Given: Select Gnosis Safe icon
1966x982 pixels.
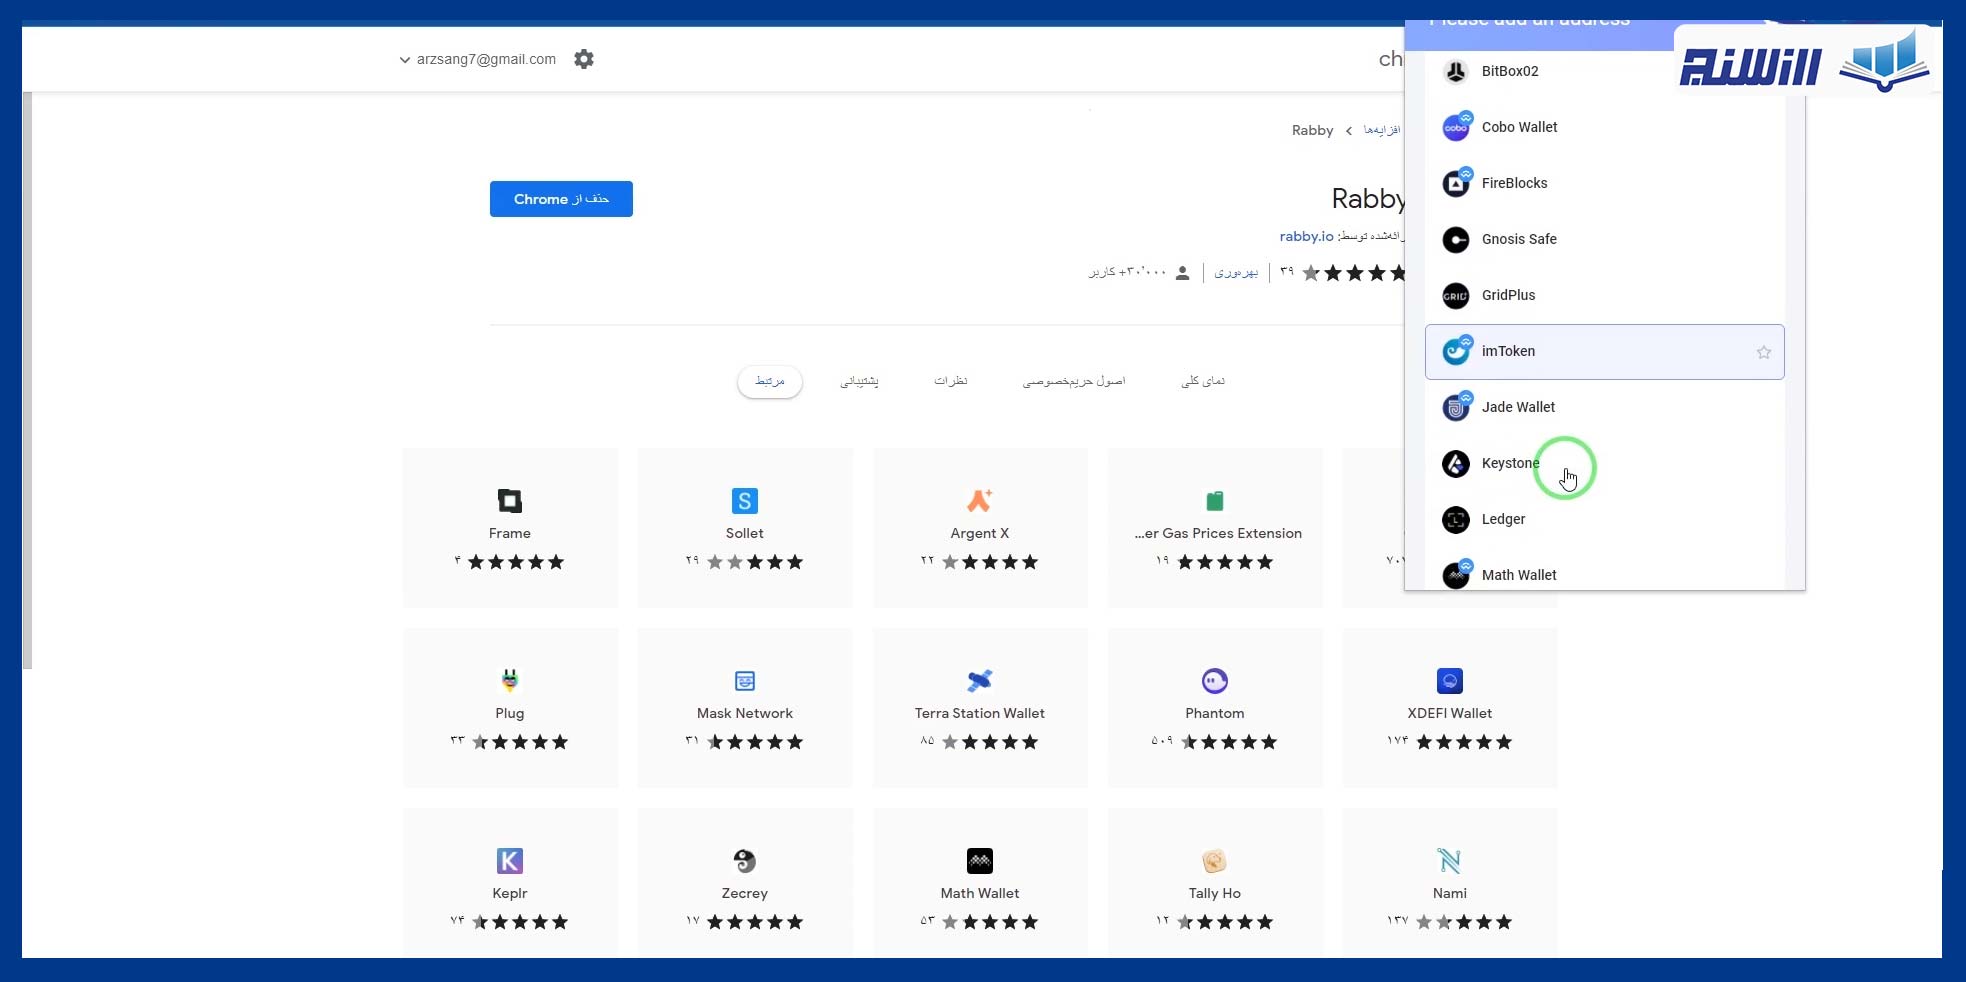Looking at the screenshot, I should 1456,239.
